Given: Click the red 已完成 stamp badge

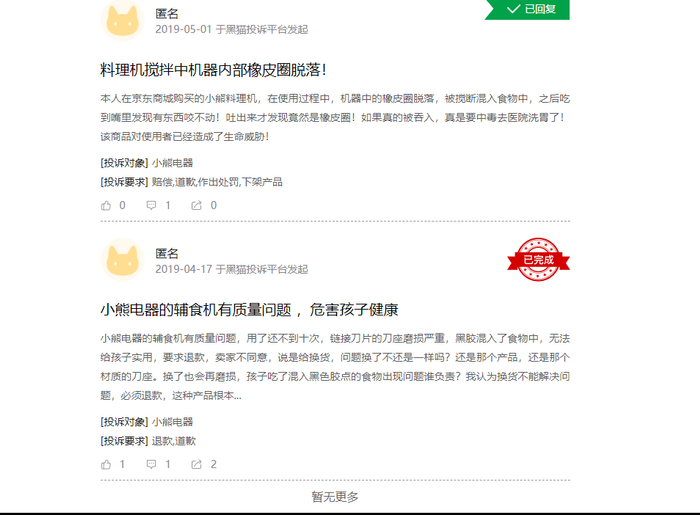Looking at the screenshot, I should tap(538, 259).
